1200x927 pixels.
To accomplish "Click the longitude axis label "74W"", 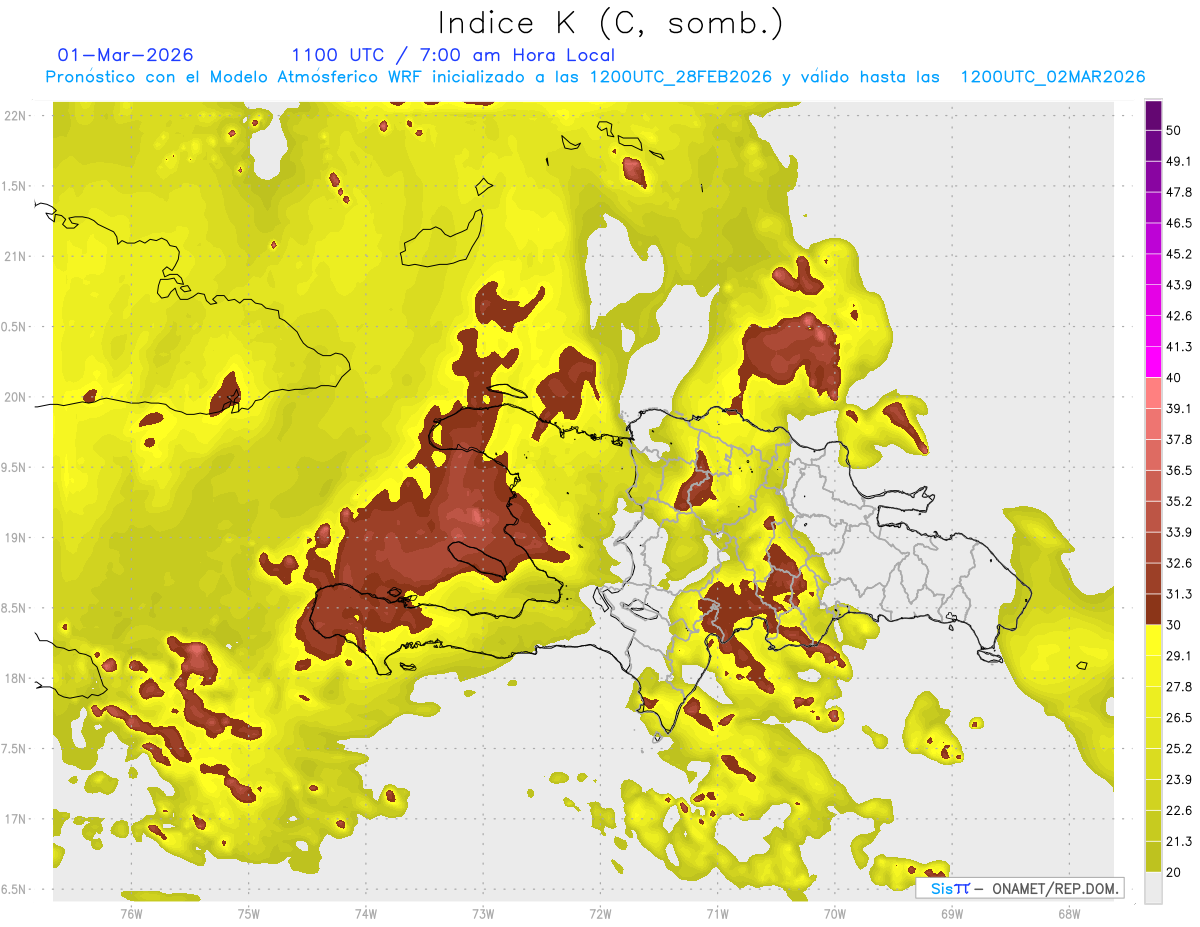I will tap(366, 913).
